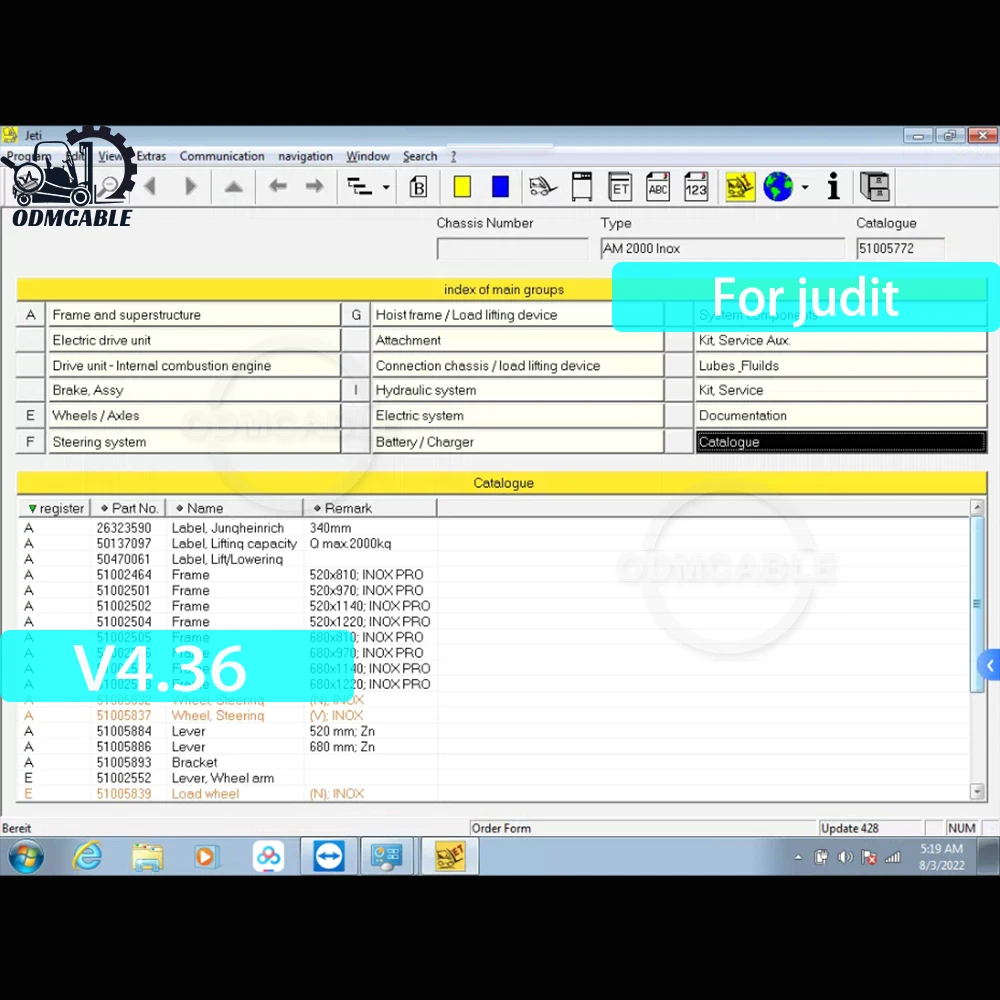Click scrollbar down arrow in catalogue list
Screen dimensions: 1000x1000
pos(977,791)
